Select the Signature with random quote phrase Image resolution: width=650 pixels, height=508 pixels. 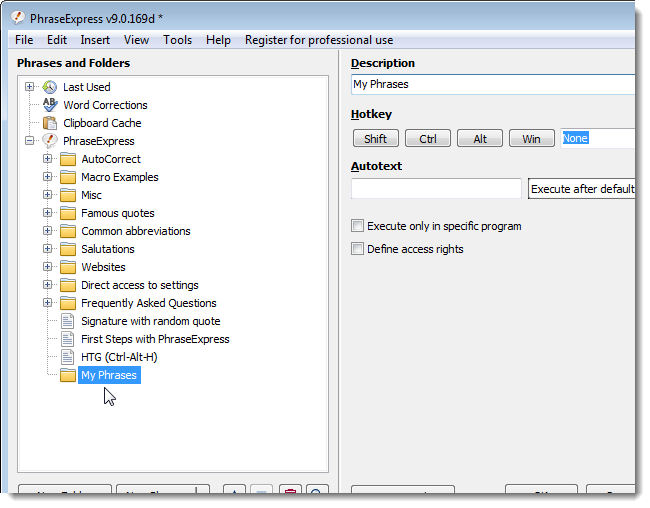(150, 321)
